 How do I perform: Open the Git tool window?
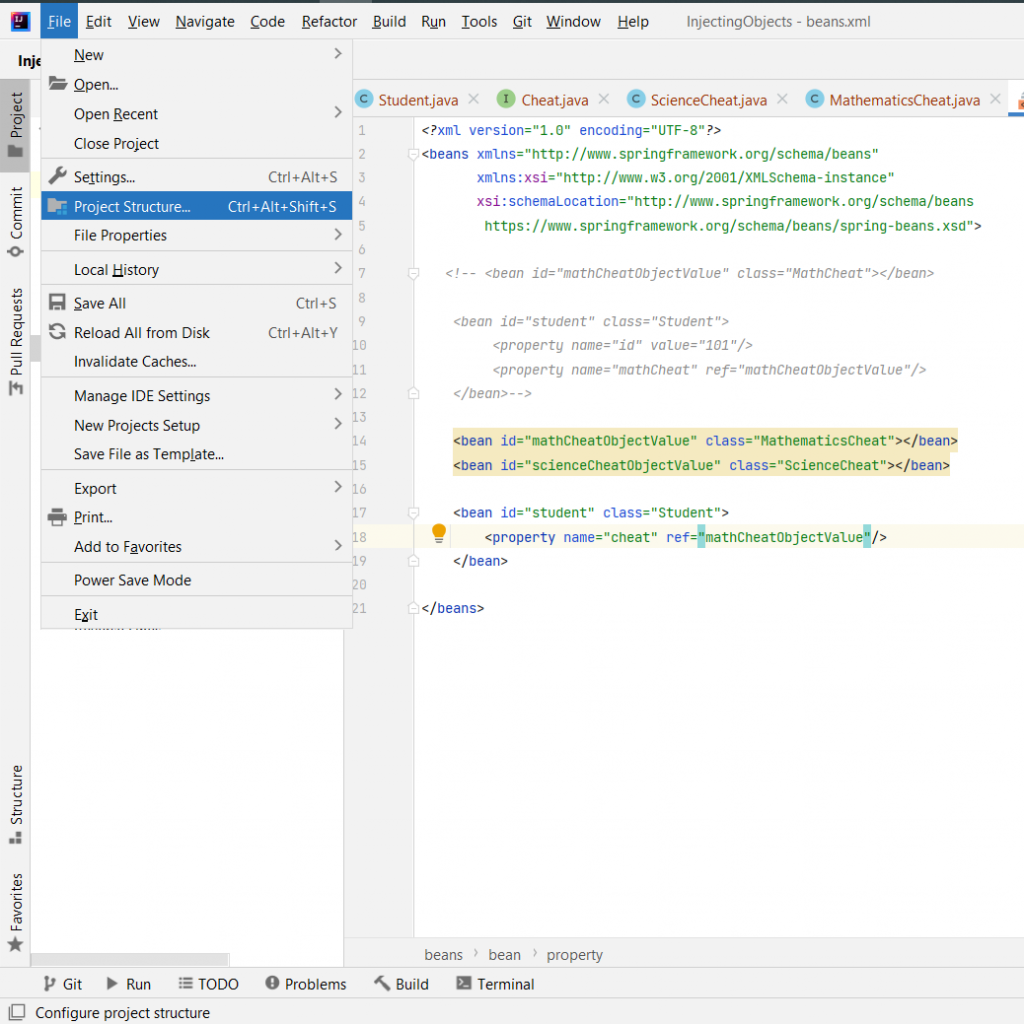62,984
